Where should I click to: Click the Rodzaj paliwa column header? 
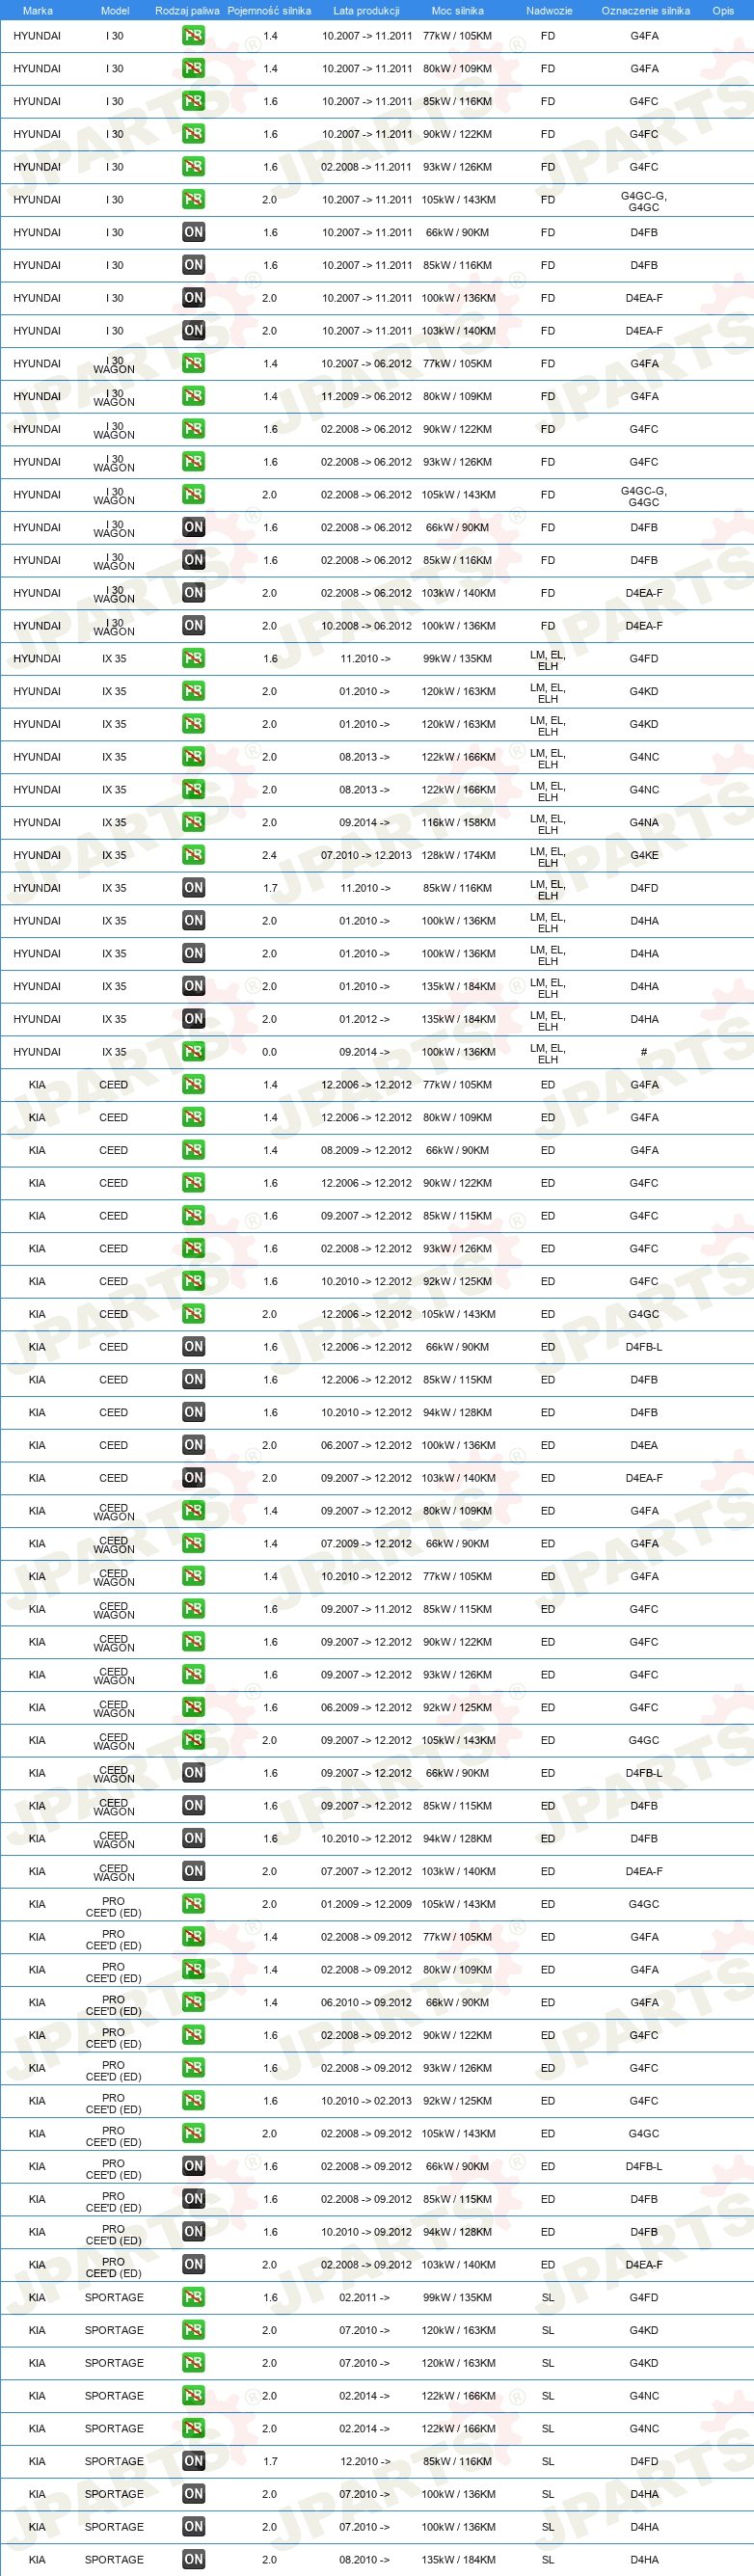click(x=187, y=11)
